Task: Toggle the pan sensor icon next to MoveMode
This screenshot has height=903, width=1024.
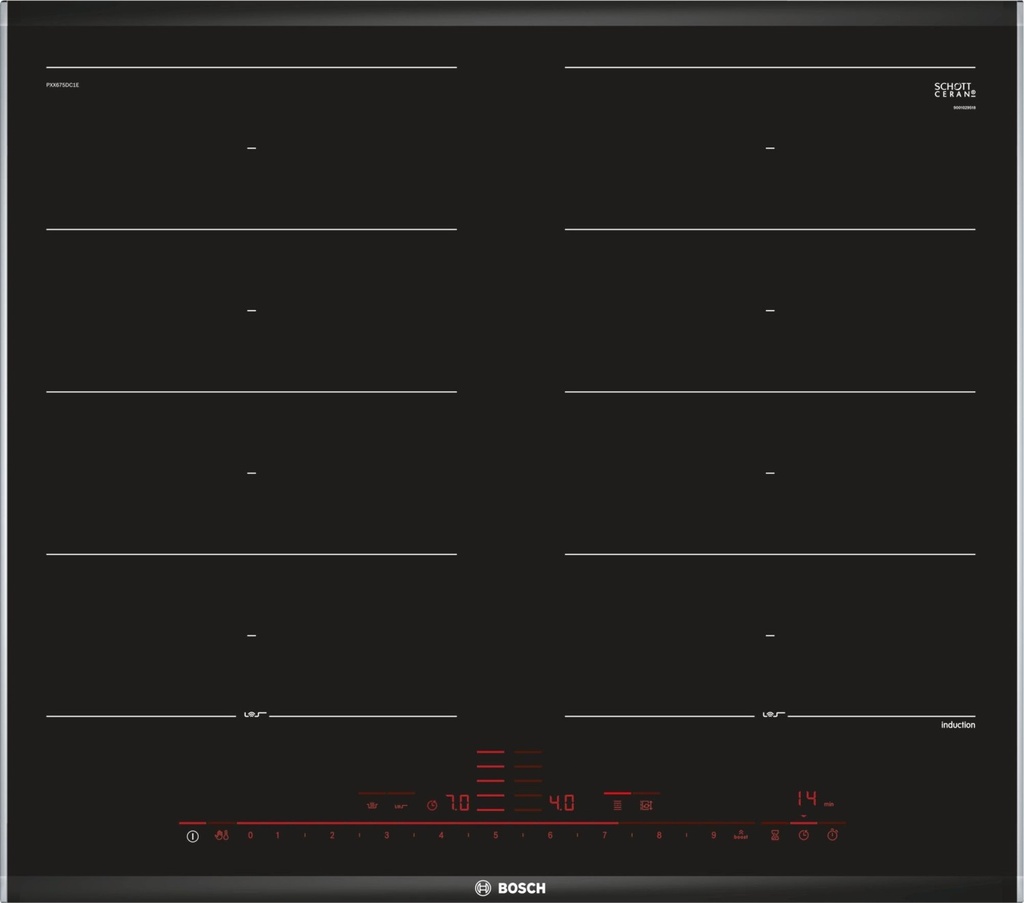Action: 646,804
